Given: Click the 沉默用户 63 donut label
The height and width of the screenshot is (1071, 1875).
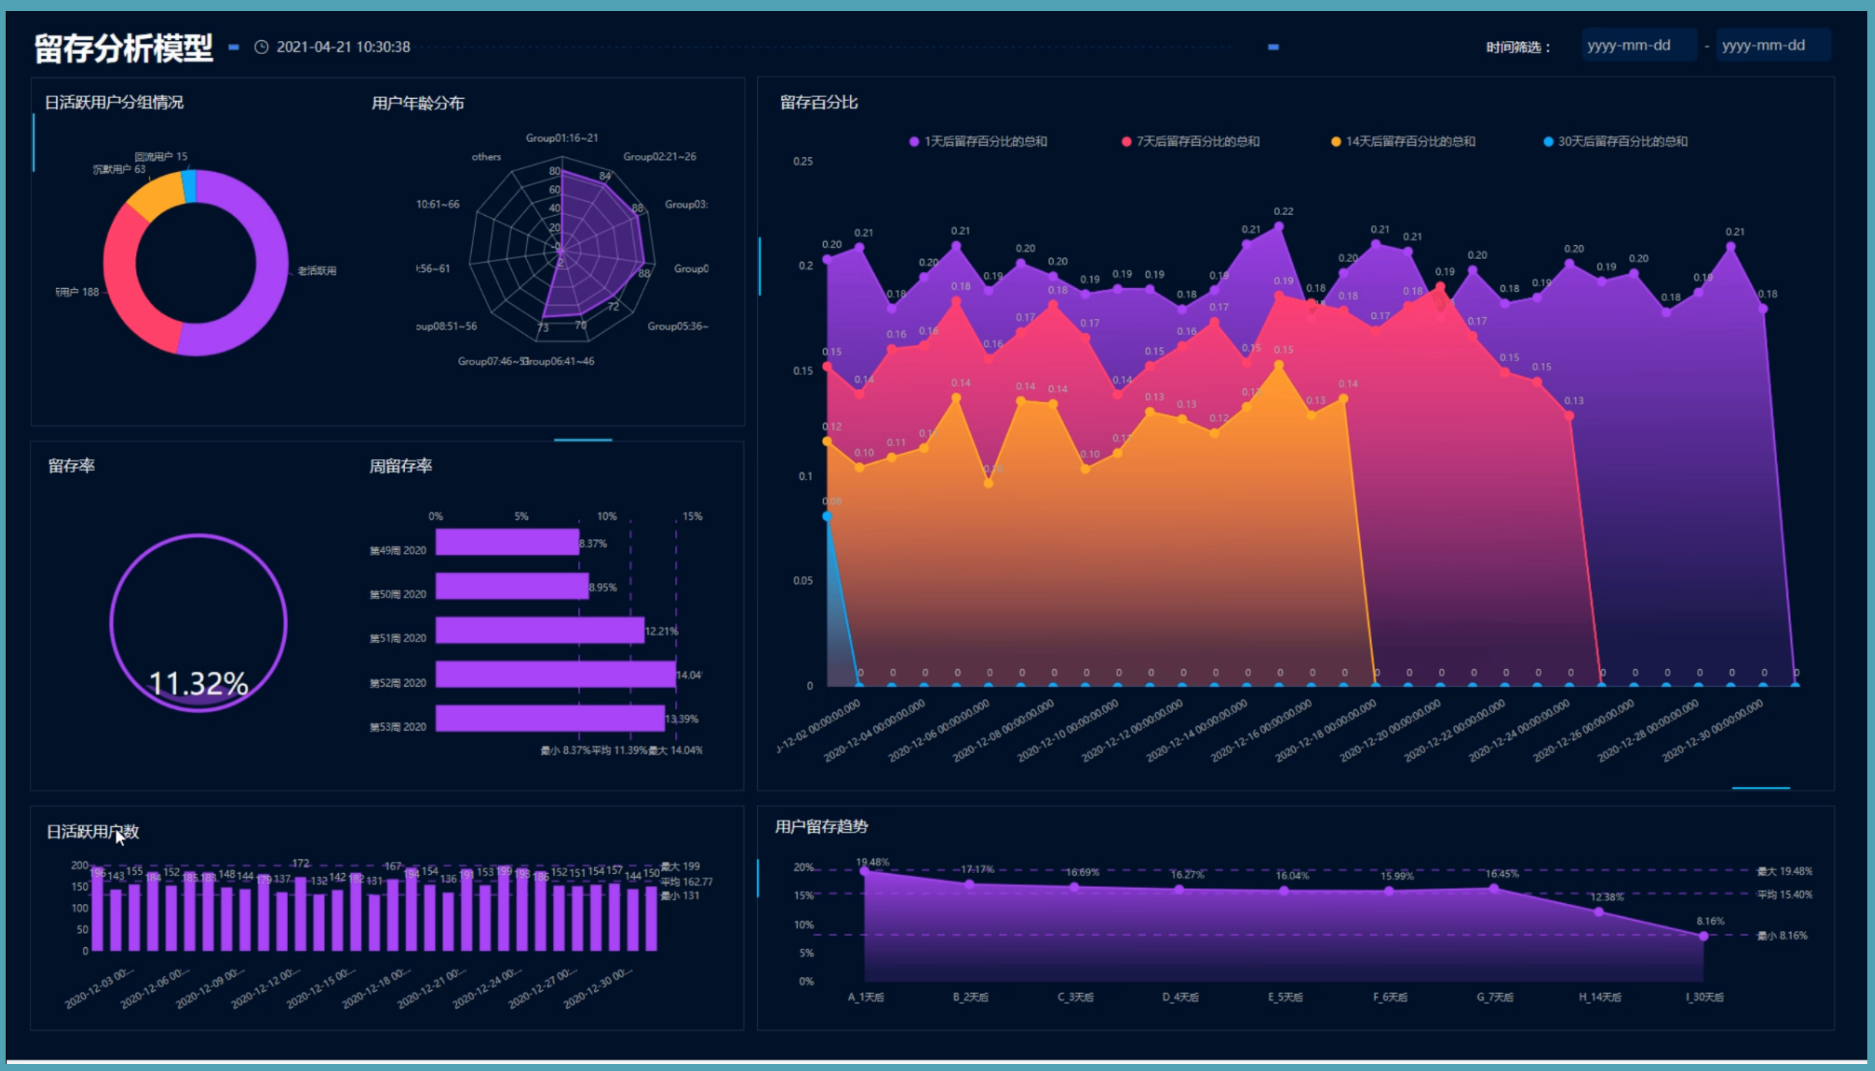Looking at the screenshot, I should [x=119, y=169].
